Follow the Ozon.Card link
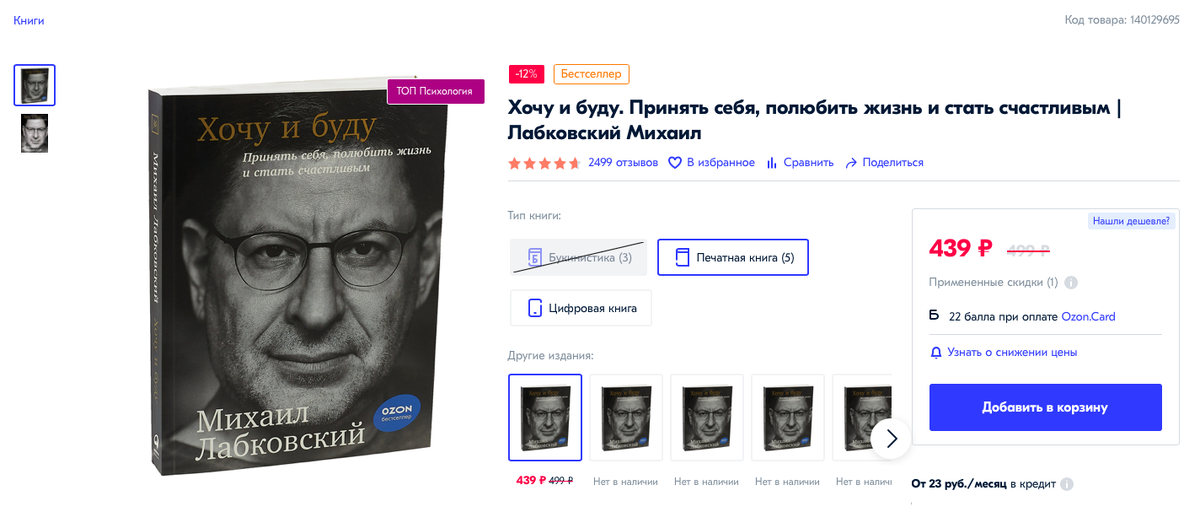 pos(1088,316)
